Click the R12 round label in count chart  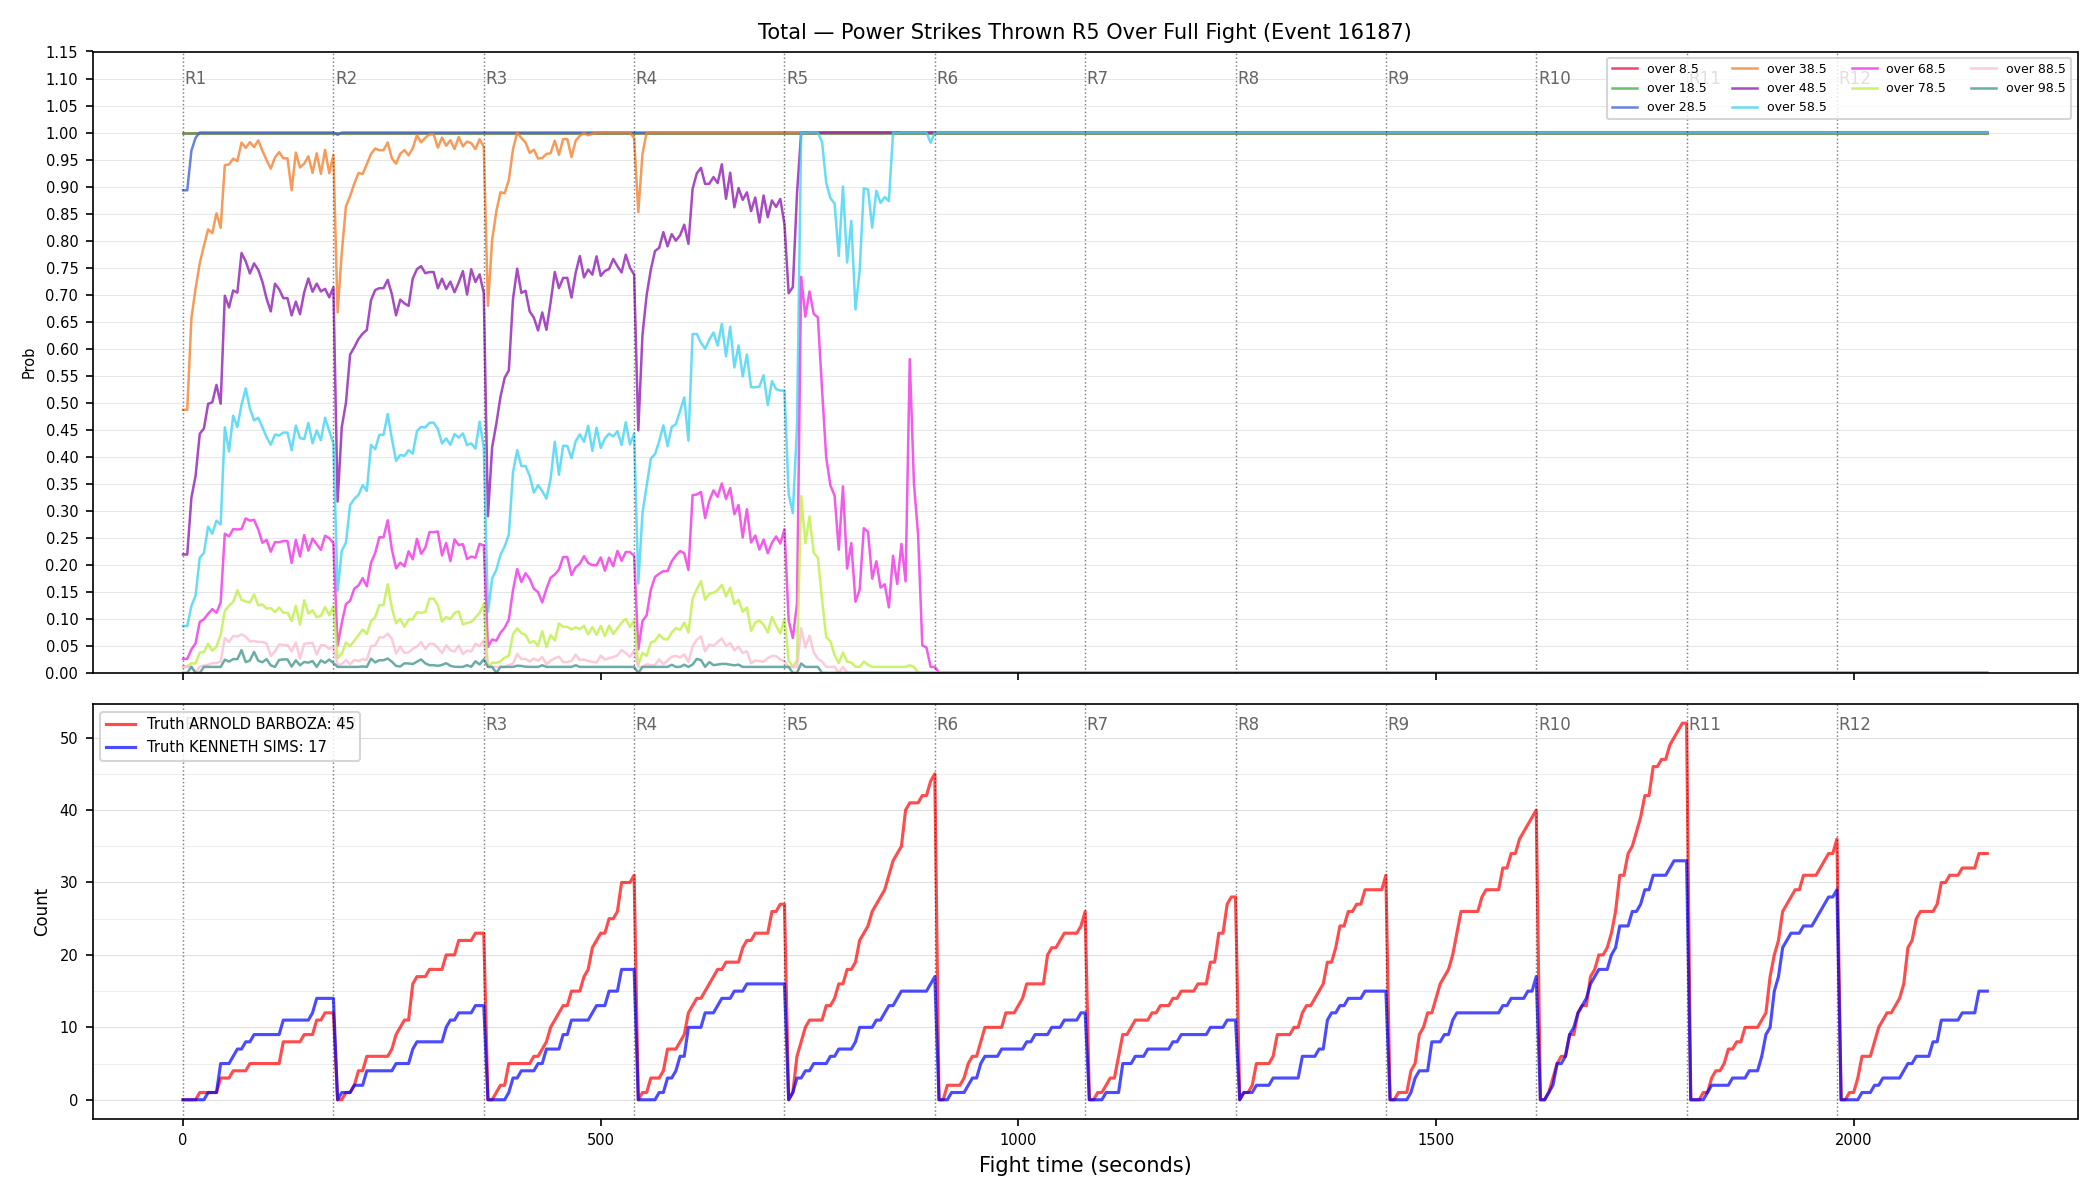1854,724
